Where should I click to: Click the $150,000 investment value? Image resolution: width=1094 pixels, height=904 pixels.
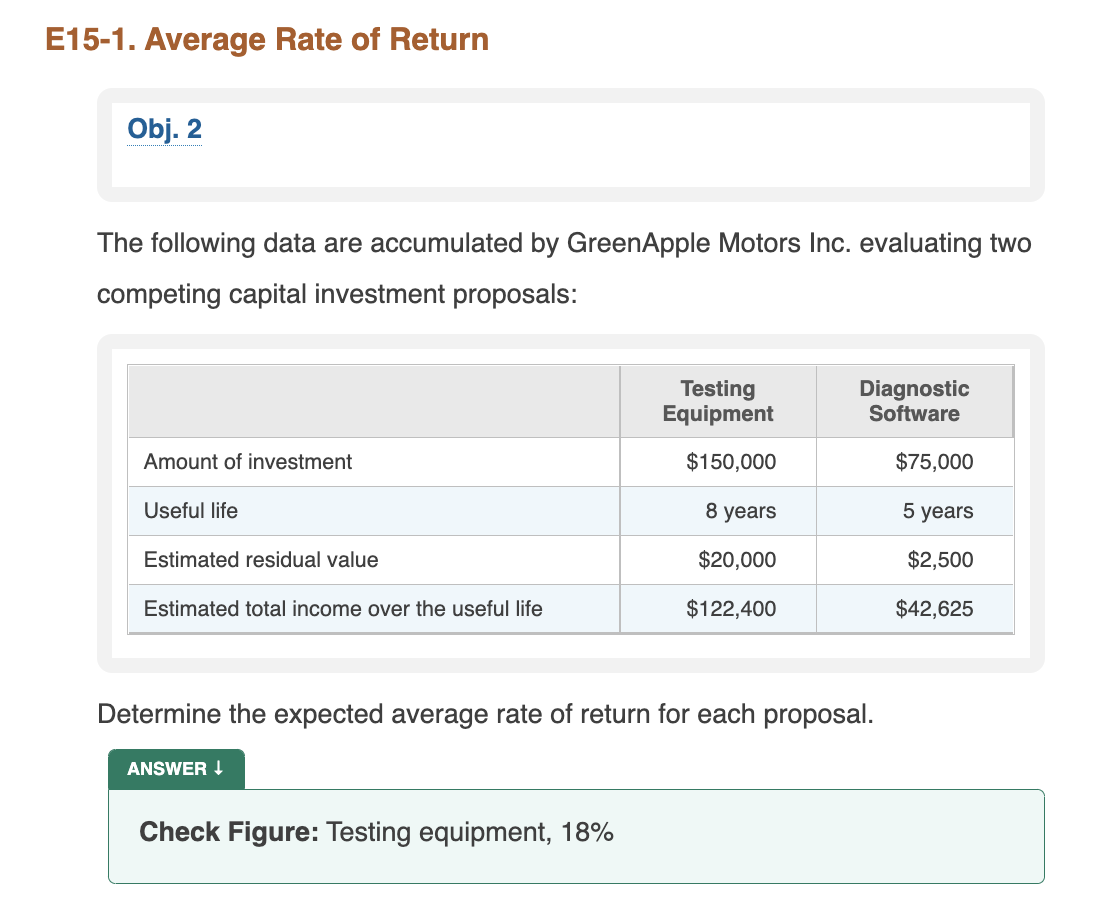click(x=730, y=462)
